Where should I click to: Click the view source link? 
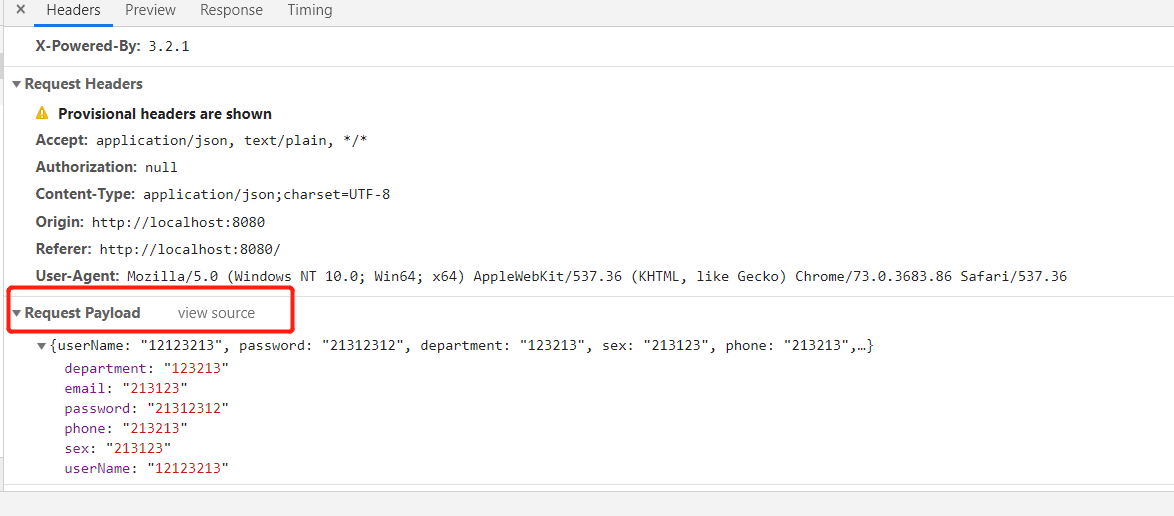click(216, 313)
